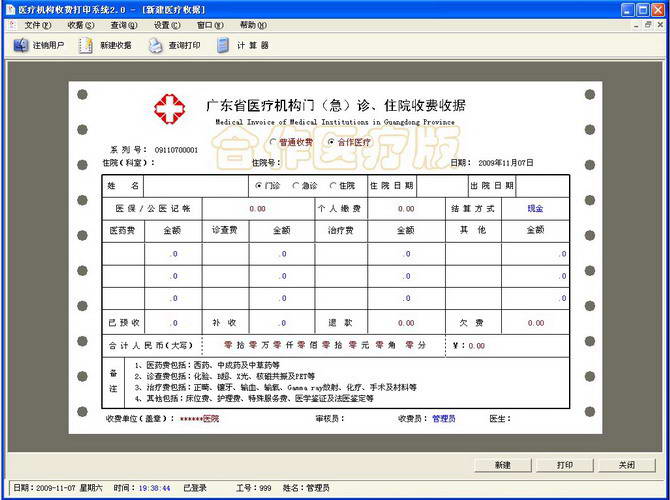Click first row amount under 医药费

coord(173,254)
